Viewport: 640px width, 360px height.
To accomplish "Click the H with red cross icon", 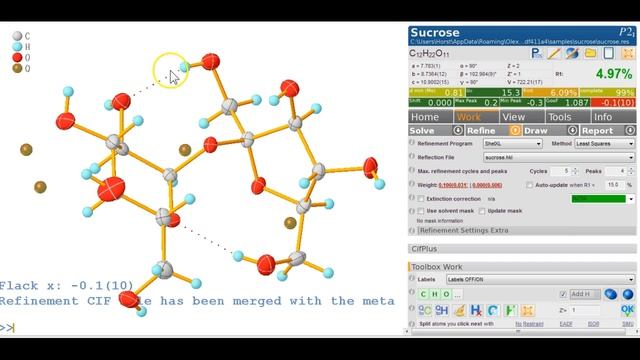I will (476, 311).
